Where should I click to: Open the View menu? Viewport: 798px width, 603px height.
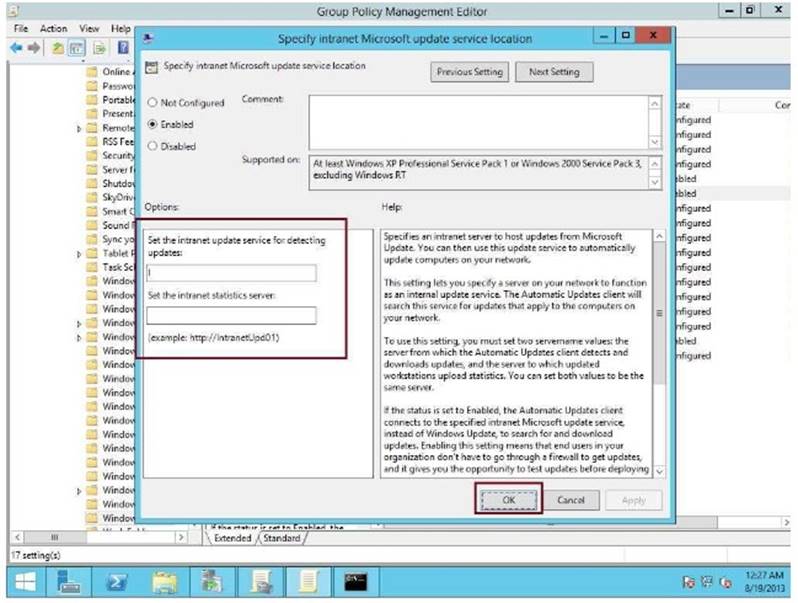tap(89, 29)
